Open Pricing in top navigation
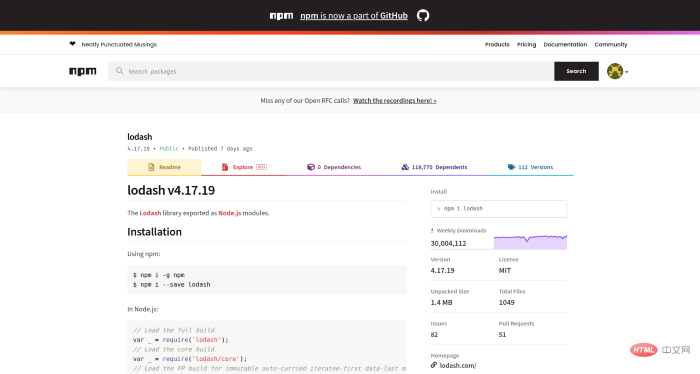 tap(526, 45)
